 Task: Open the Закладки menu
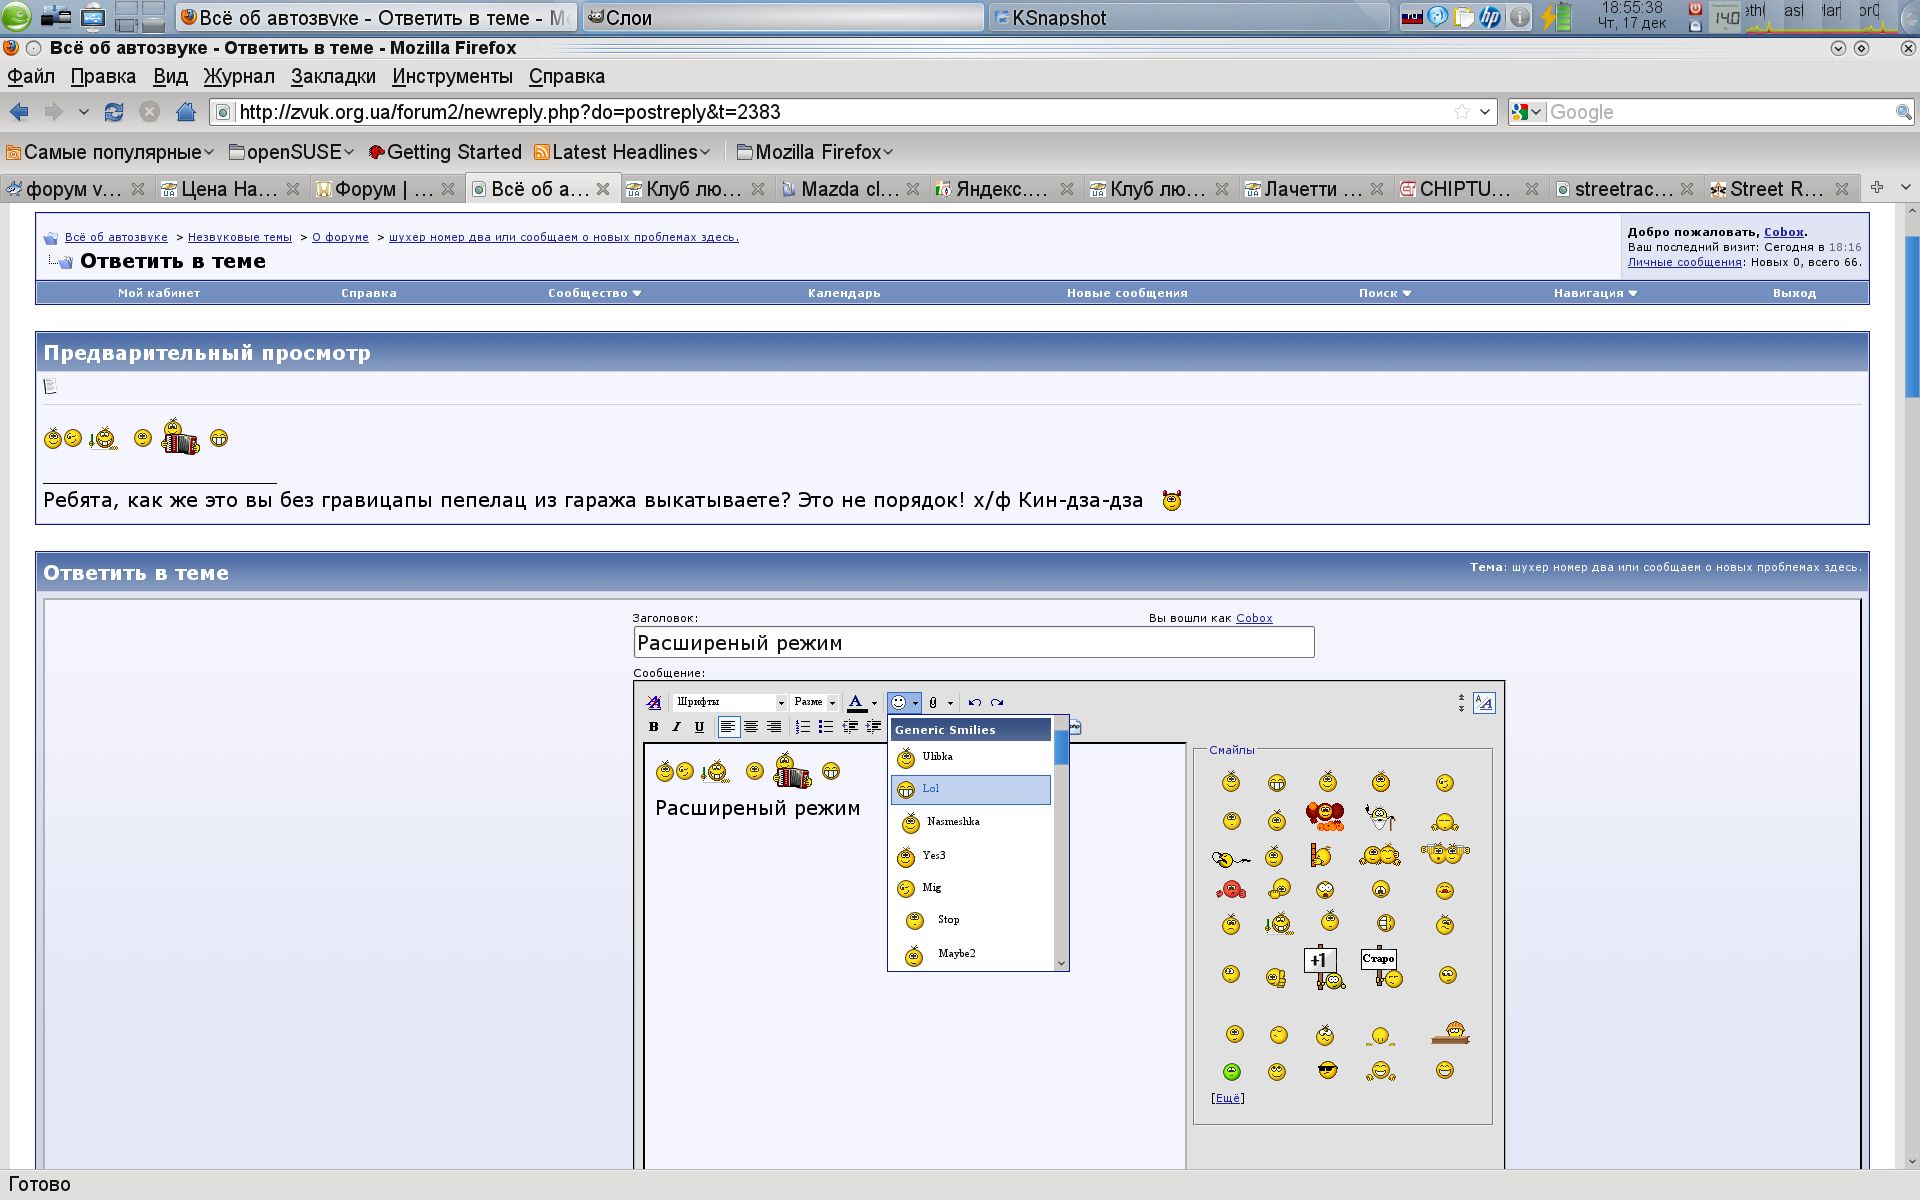333,76
